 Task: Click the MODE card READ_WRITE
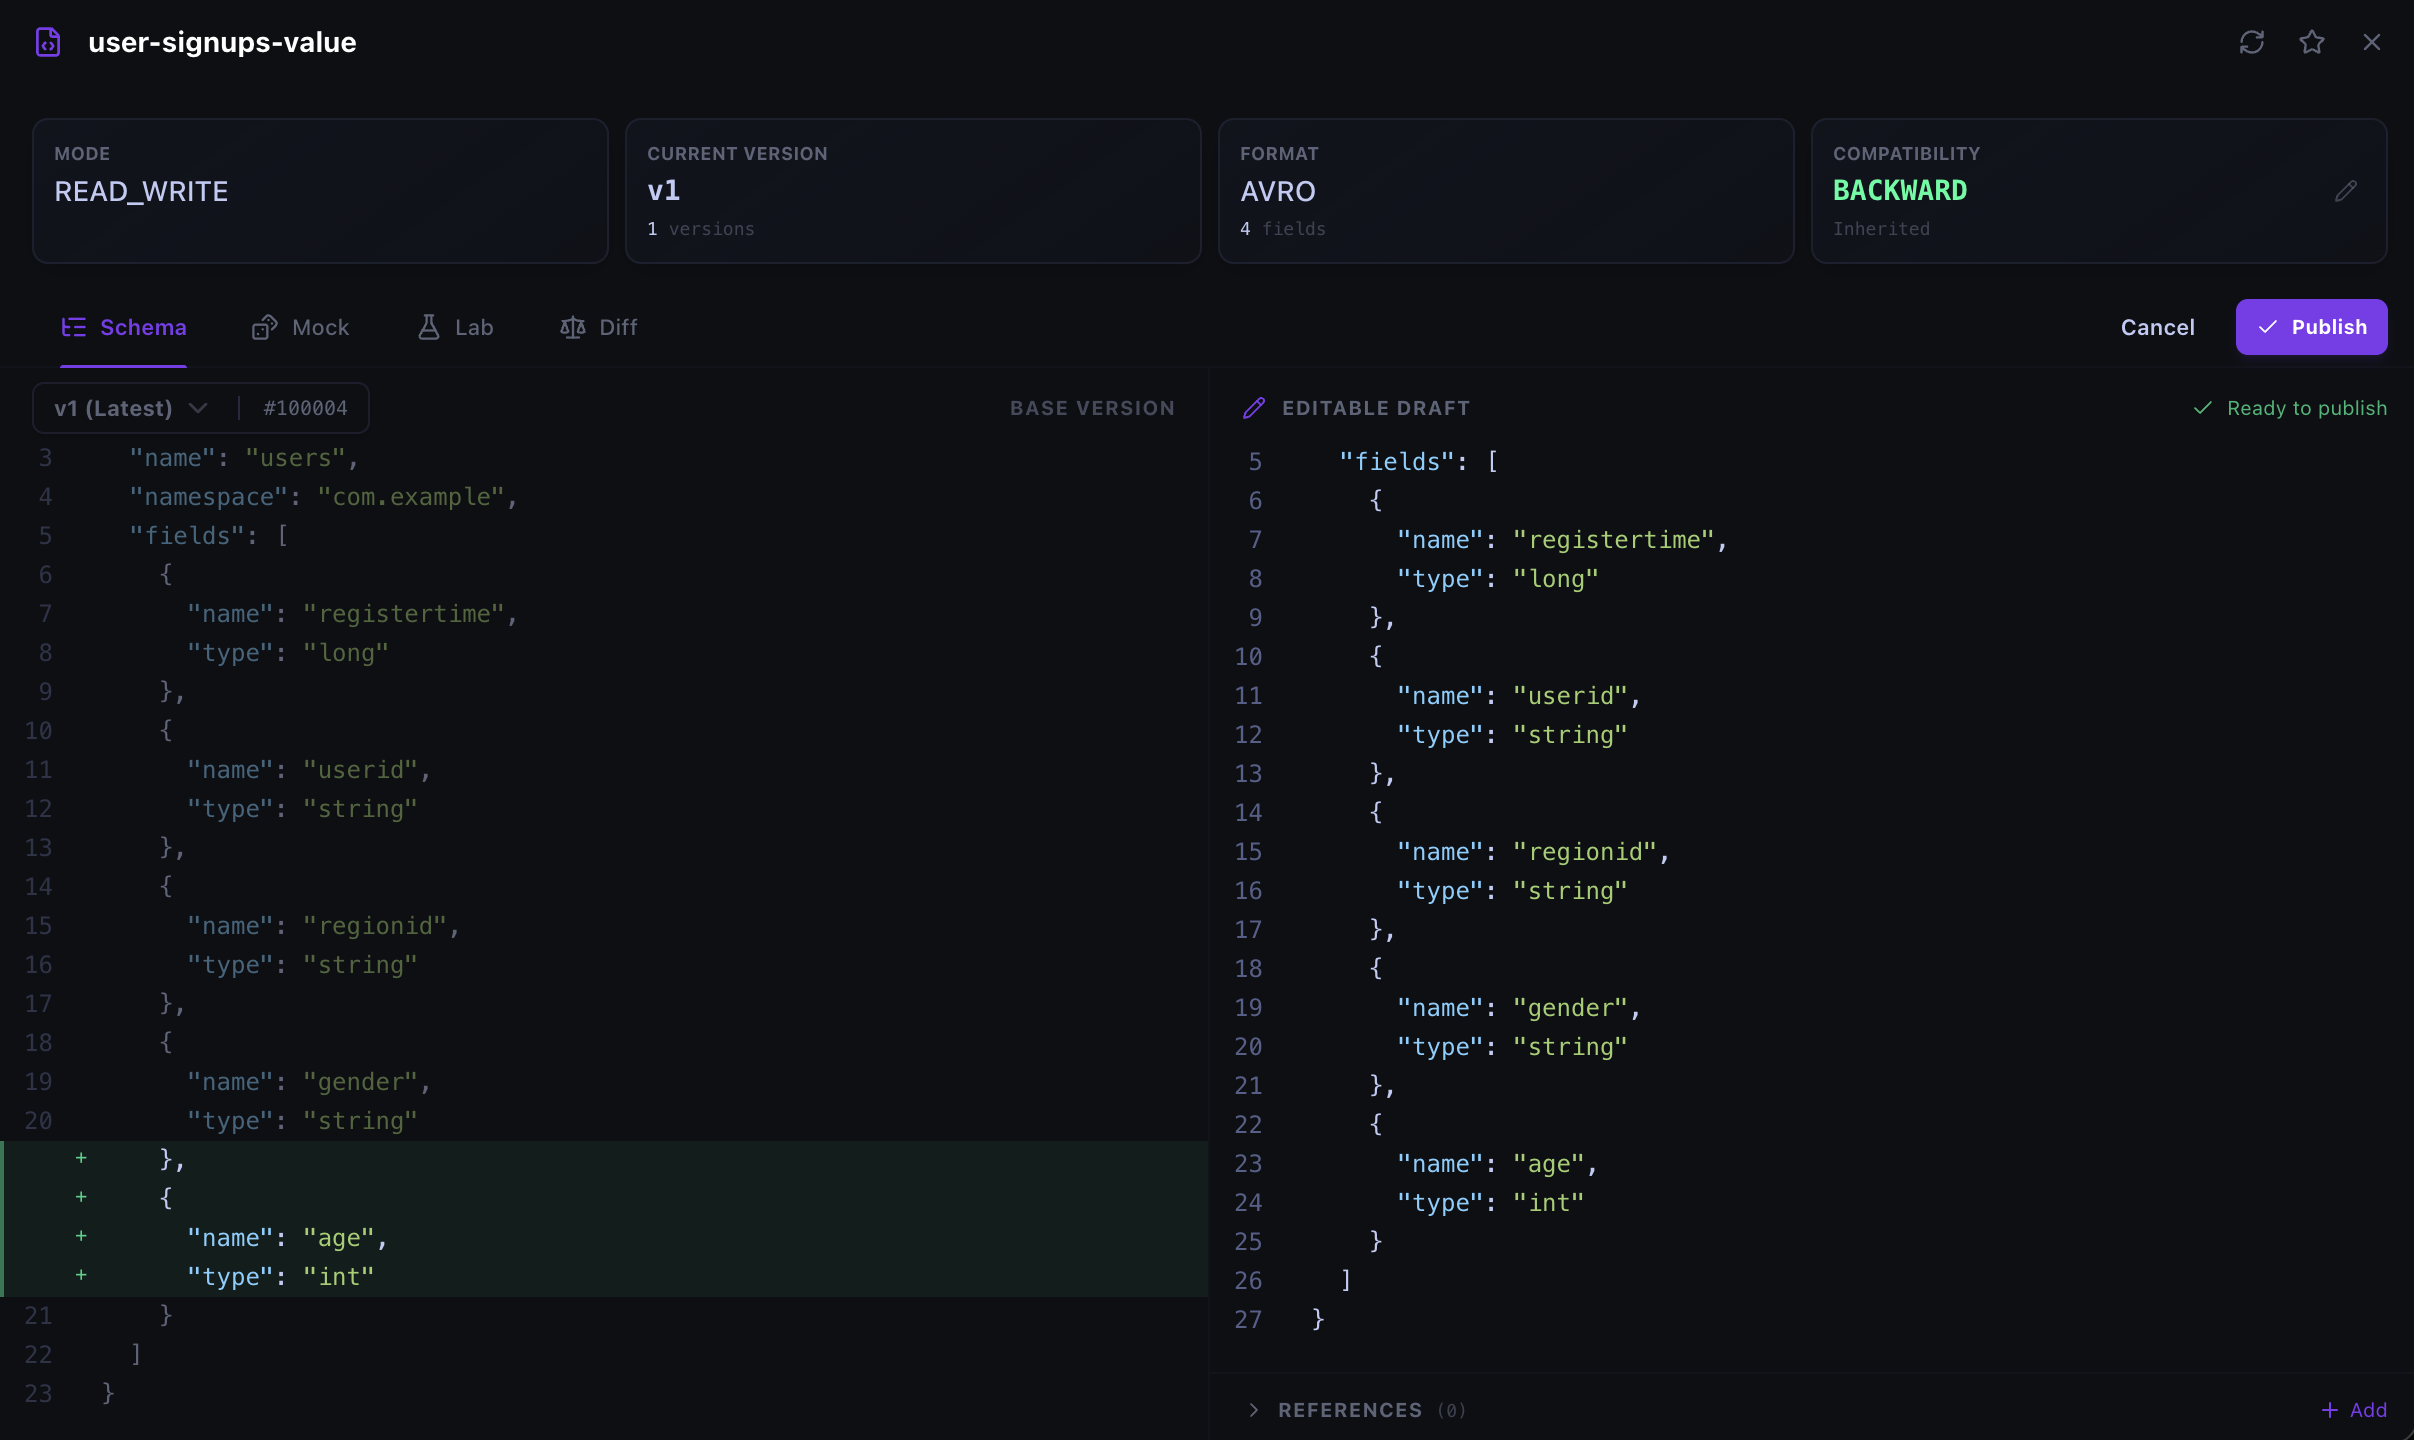[x=320, y=191]
